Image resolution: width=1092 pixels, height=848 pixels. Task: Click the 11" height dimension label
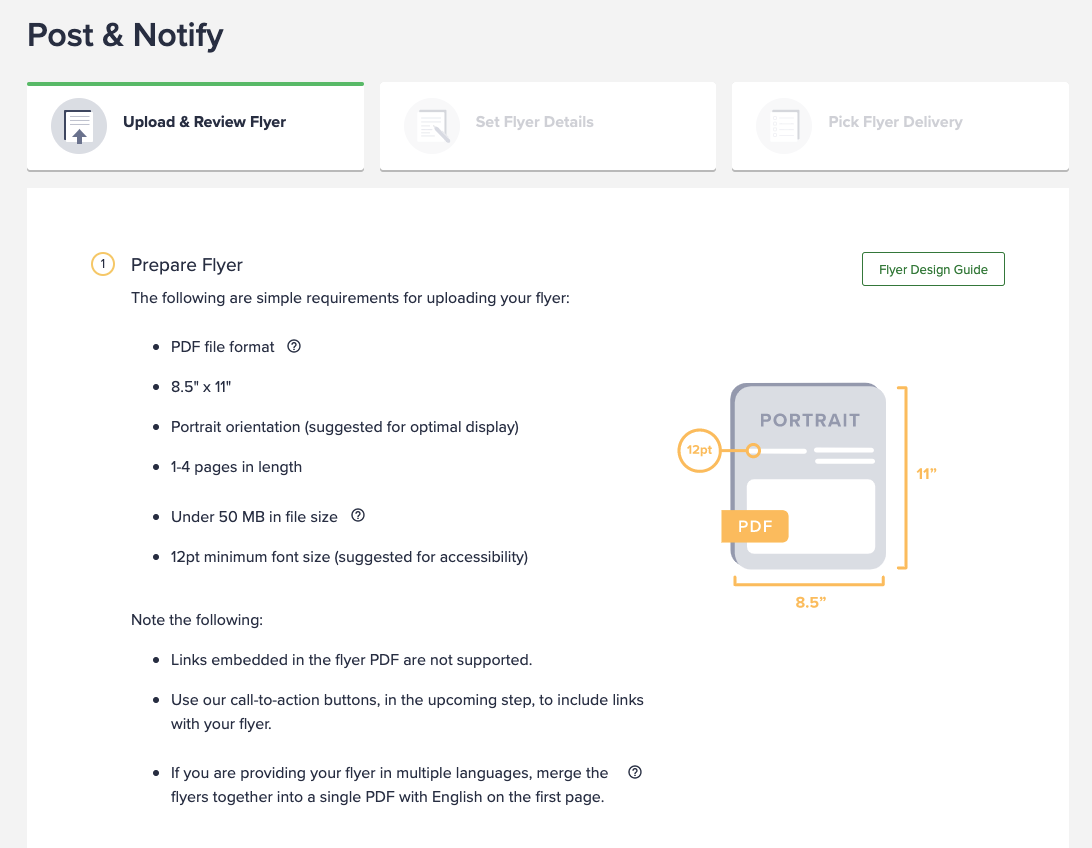pyautogui.click(x=926, y=474)
